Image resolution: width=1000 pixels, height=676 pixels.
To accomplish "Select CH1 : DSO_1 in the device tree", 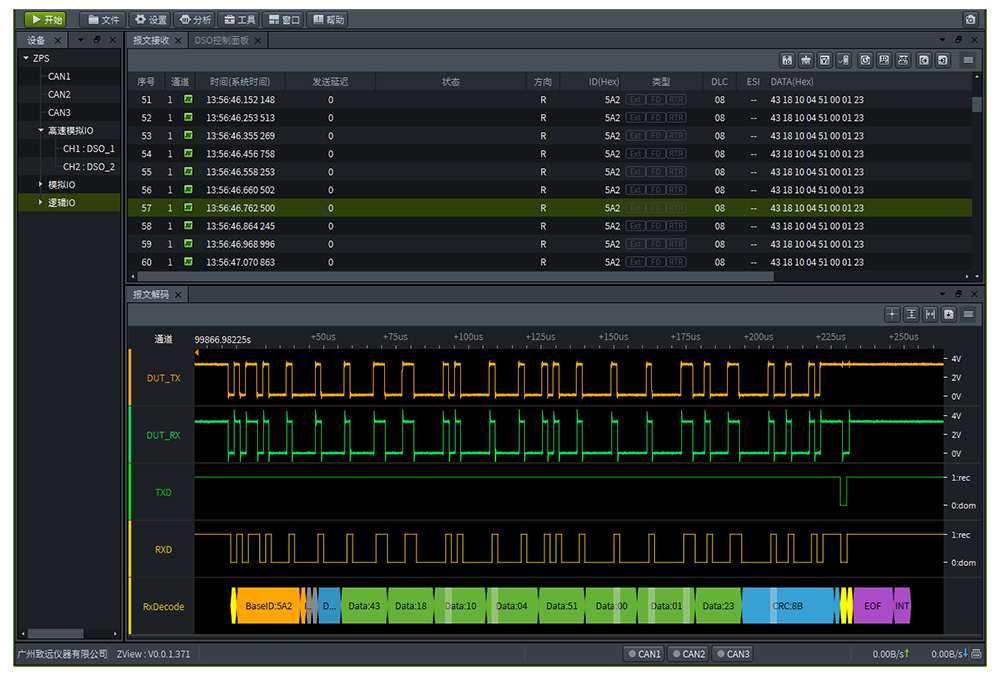I will coord(89,149).
